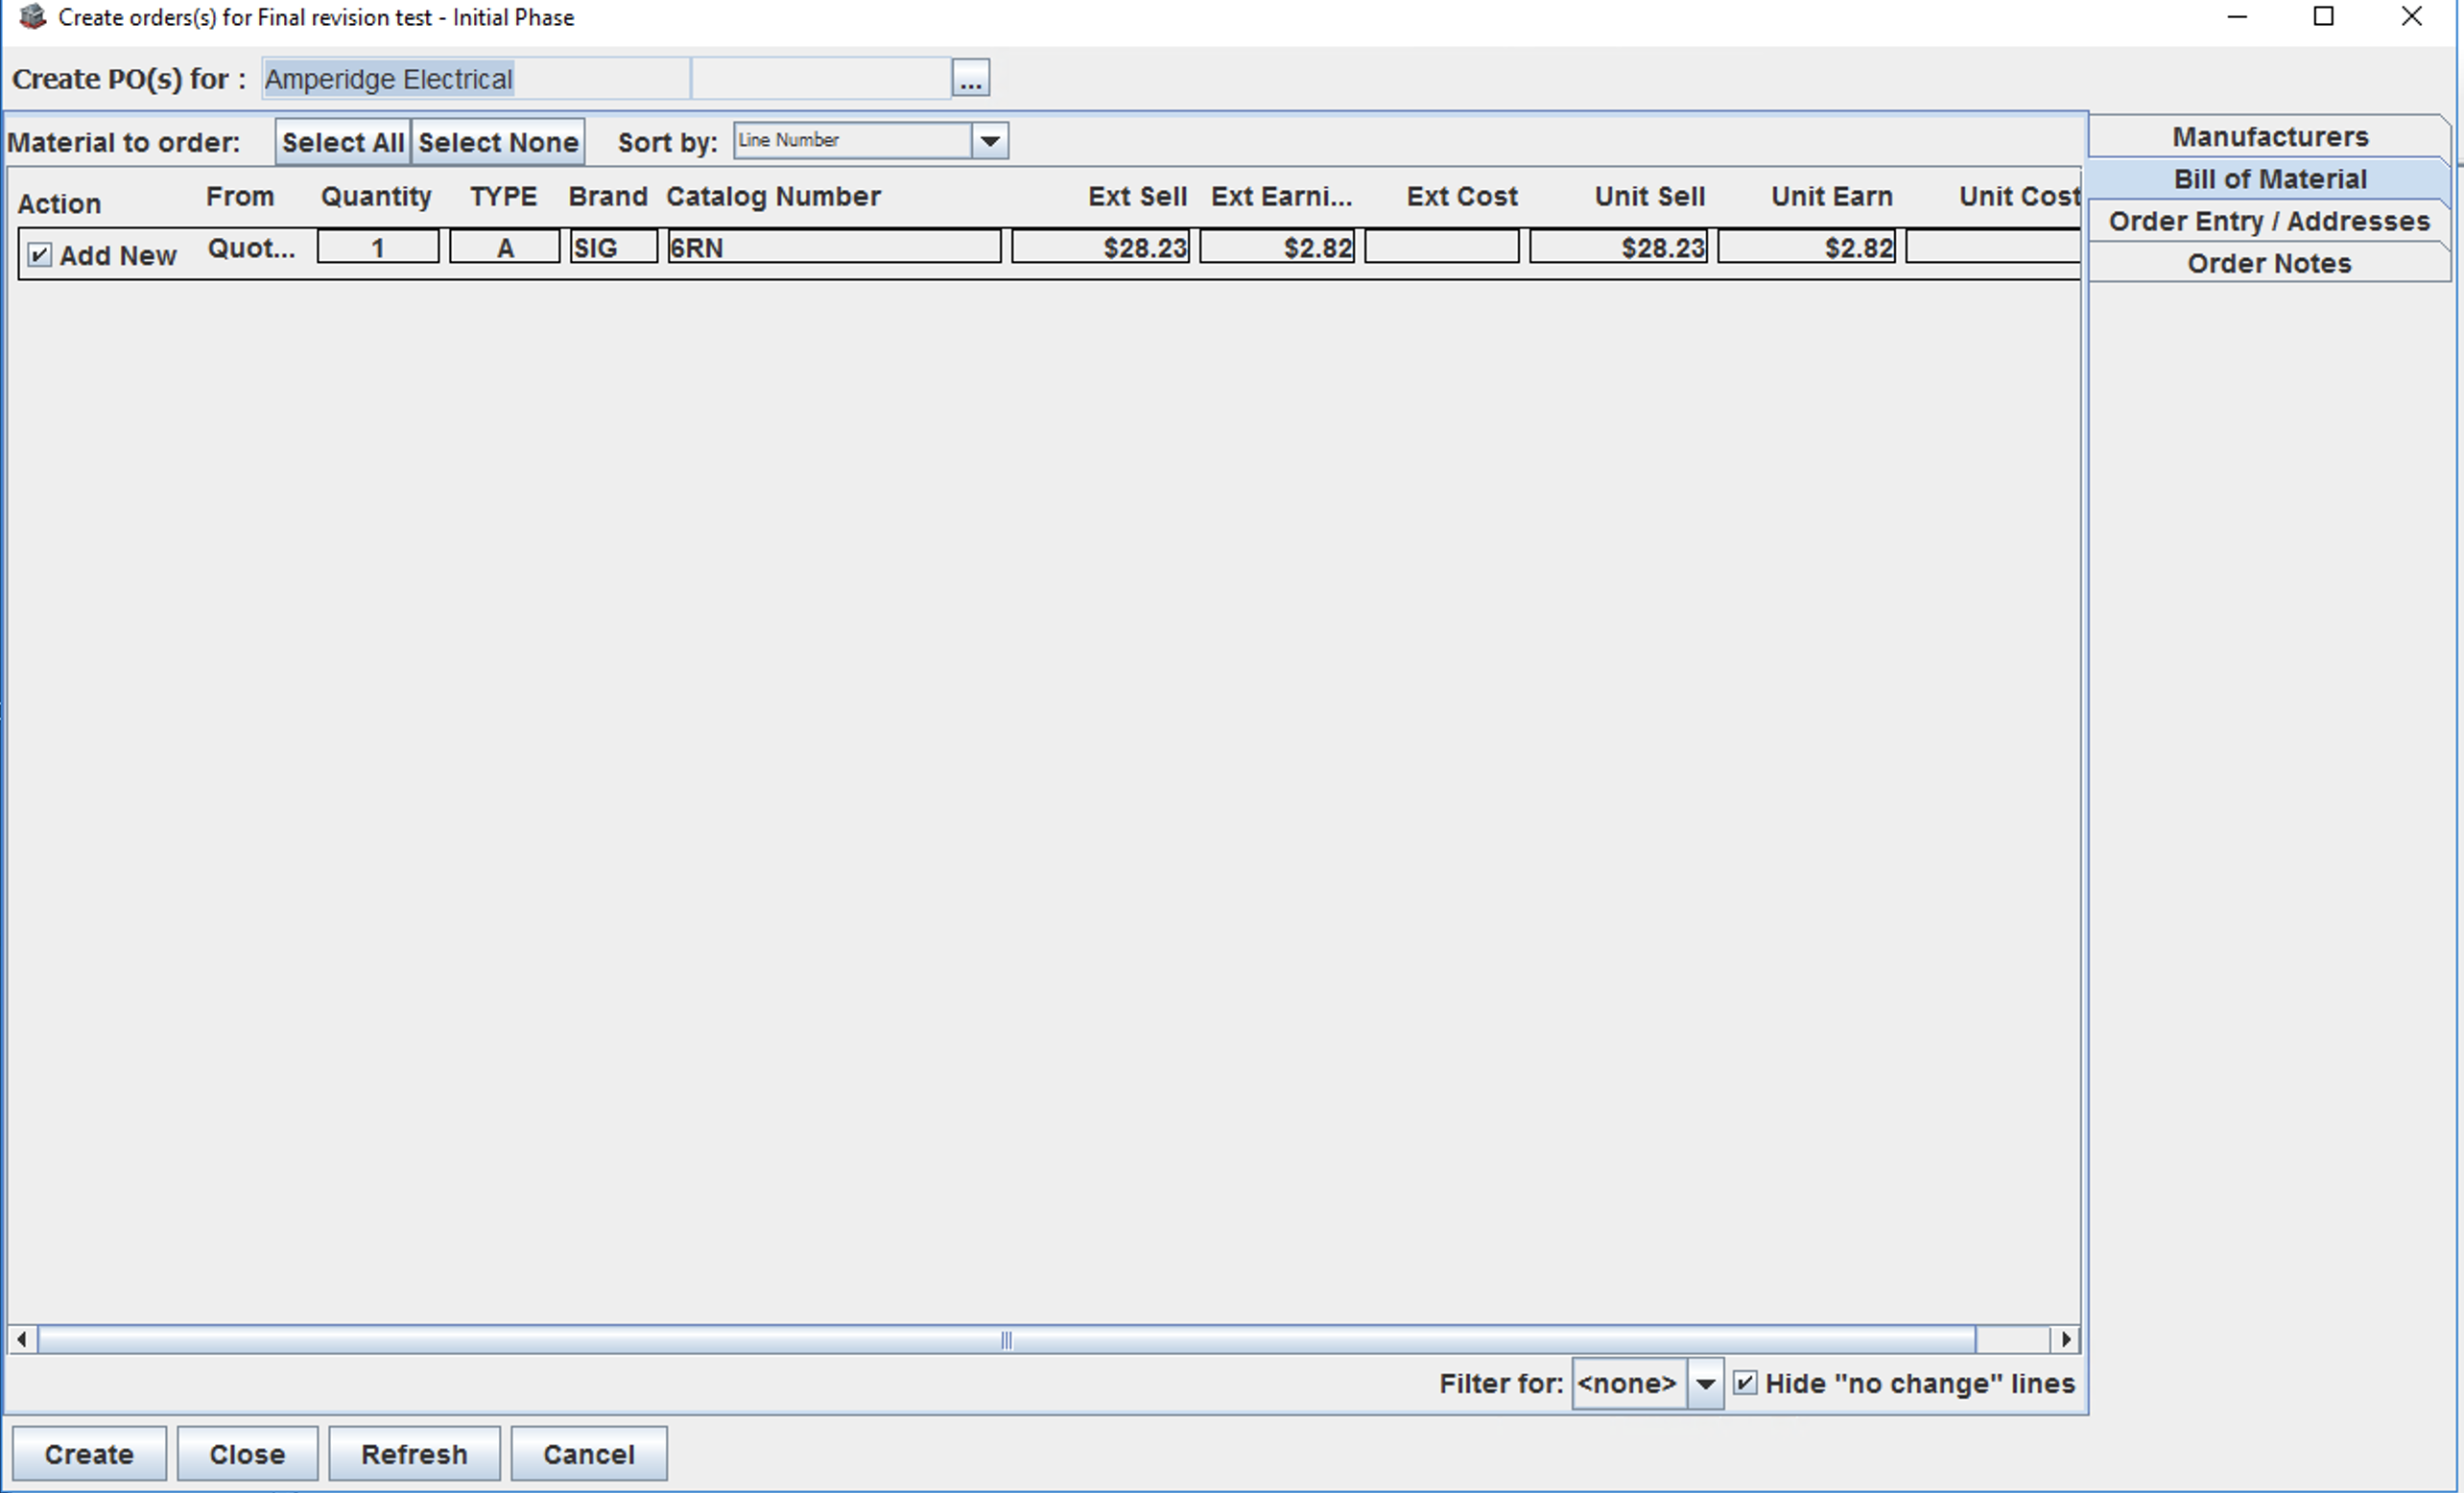Cancel the order creation dialog

pyautogui.click(x=588, y=1453)
